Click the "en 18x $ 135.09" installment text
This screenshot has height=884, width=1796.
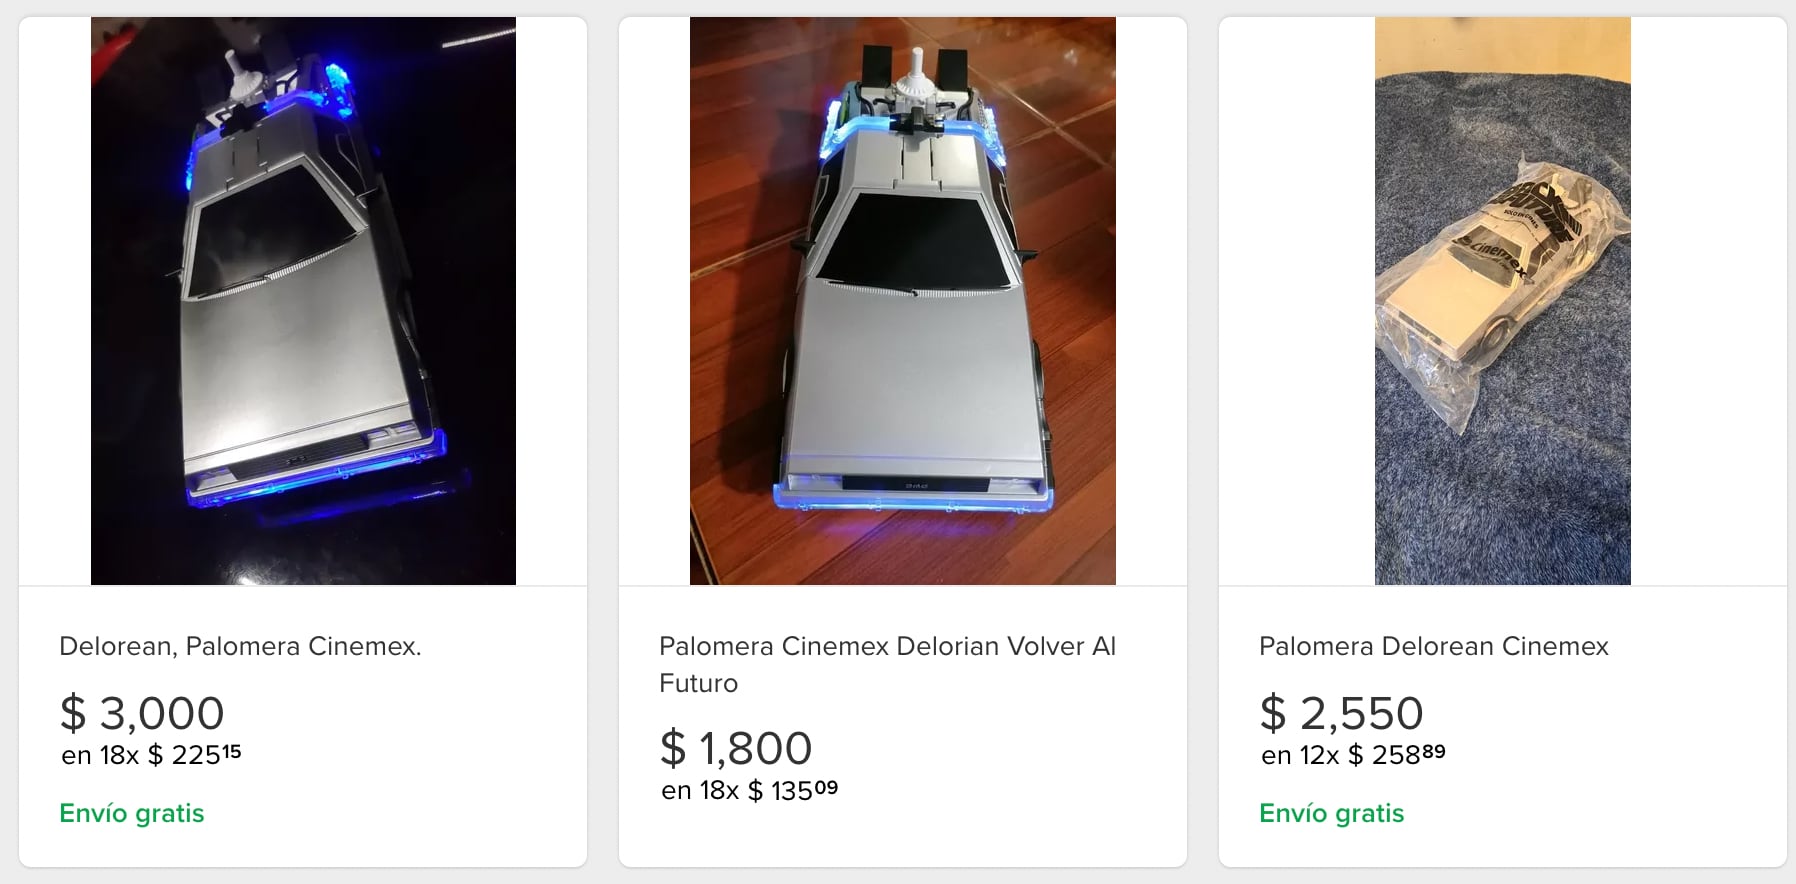(749, 790)
